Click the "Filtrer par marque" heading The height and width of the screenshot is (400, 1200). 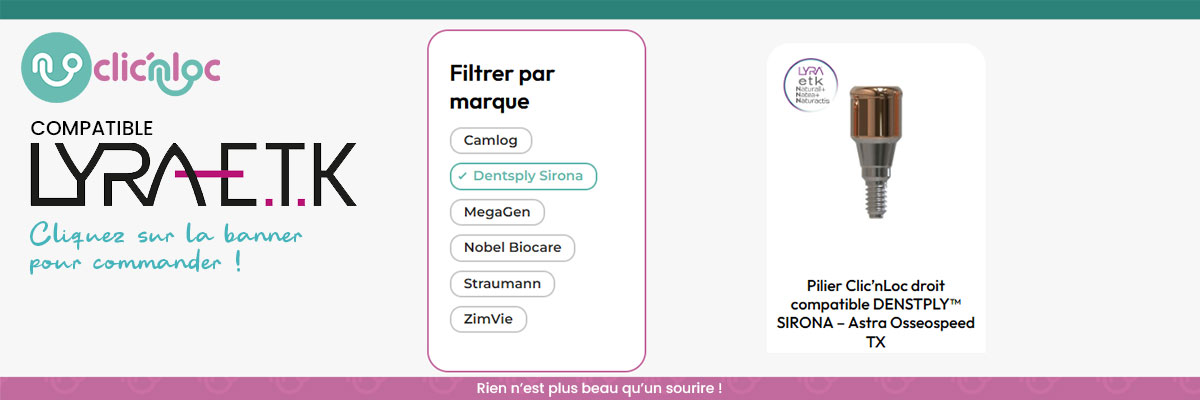tap(502, 87)
